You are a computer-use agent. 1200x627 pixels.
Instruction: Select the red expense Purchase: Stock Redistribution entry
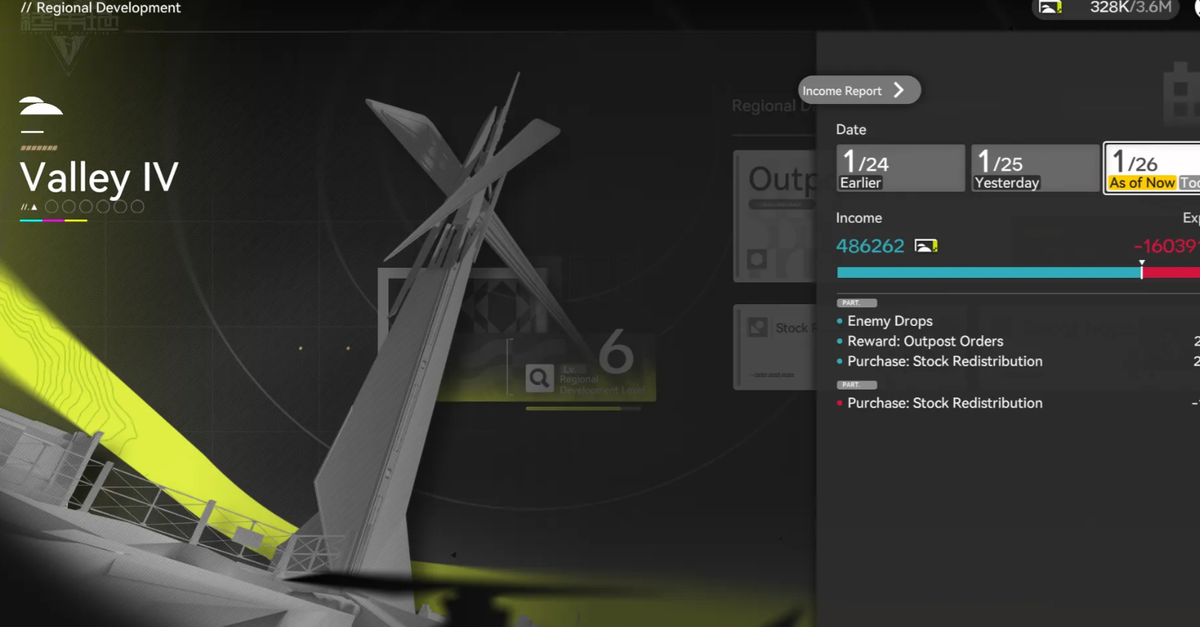pos(944,403)
